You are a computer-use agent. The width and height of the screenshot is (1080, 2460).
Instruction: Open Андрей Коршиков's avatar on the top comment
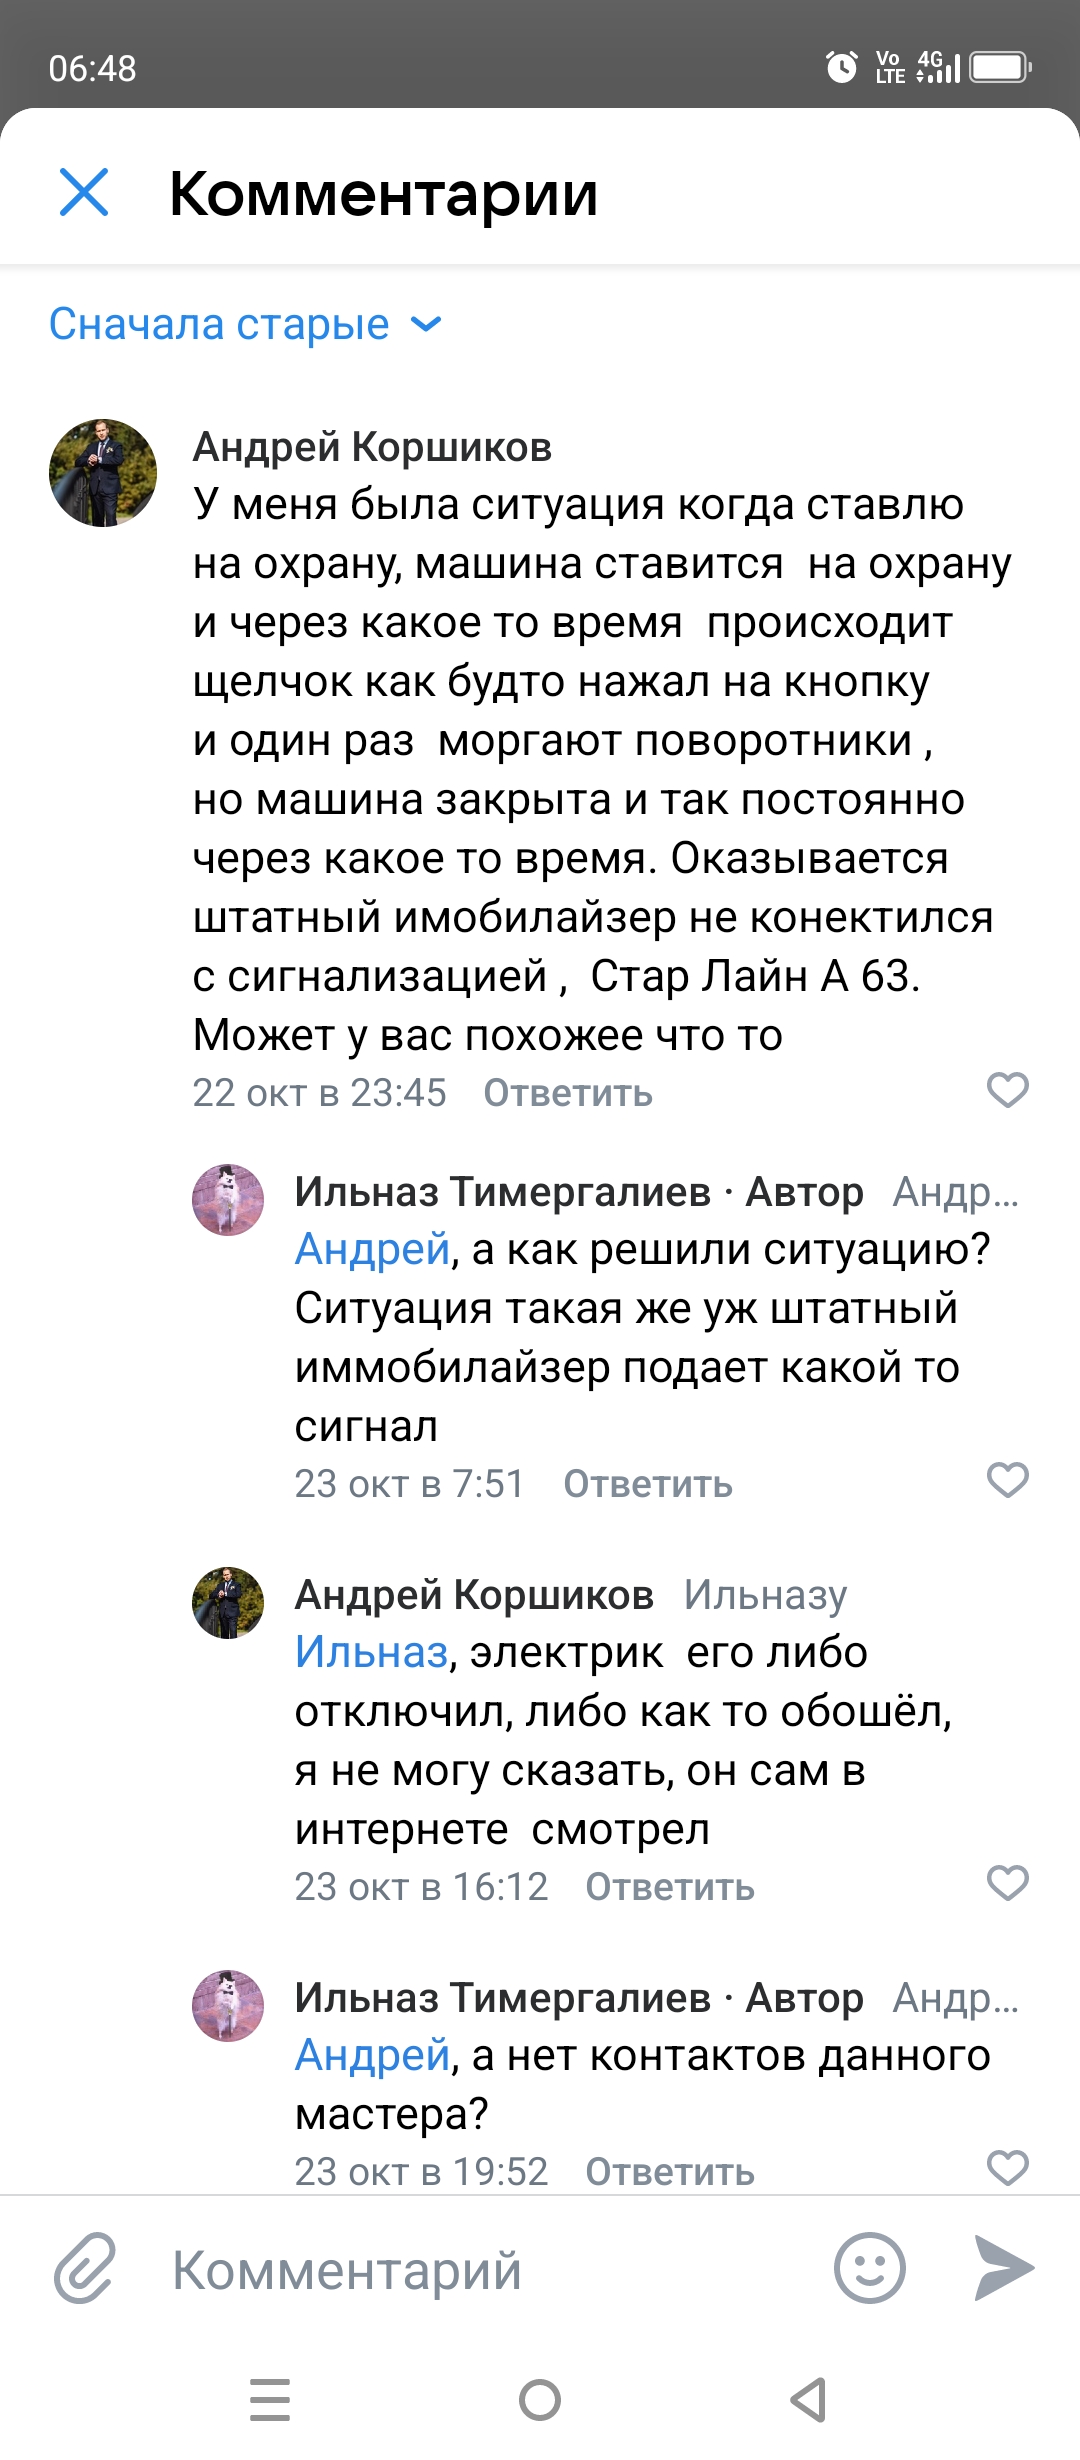point(103,473)
